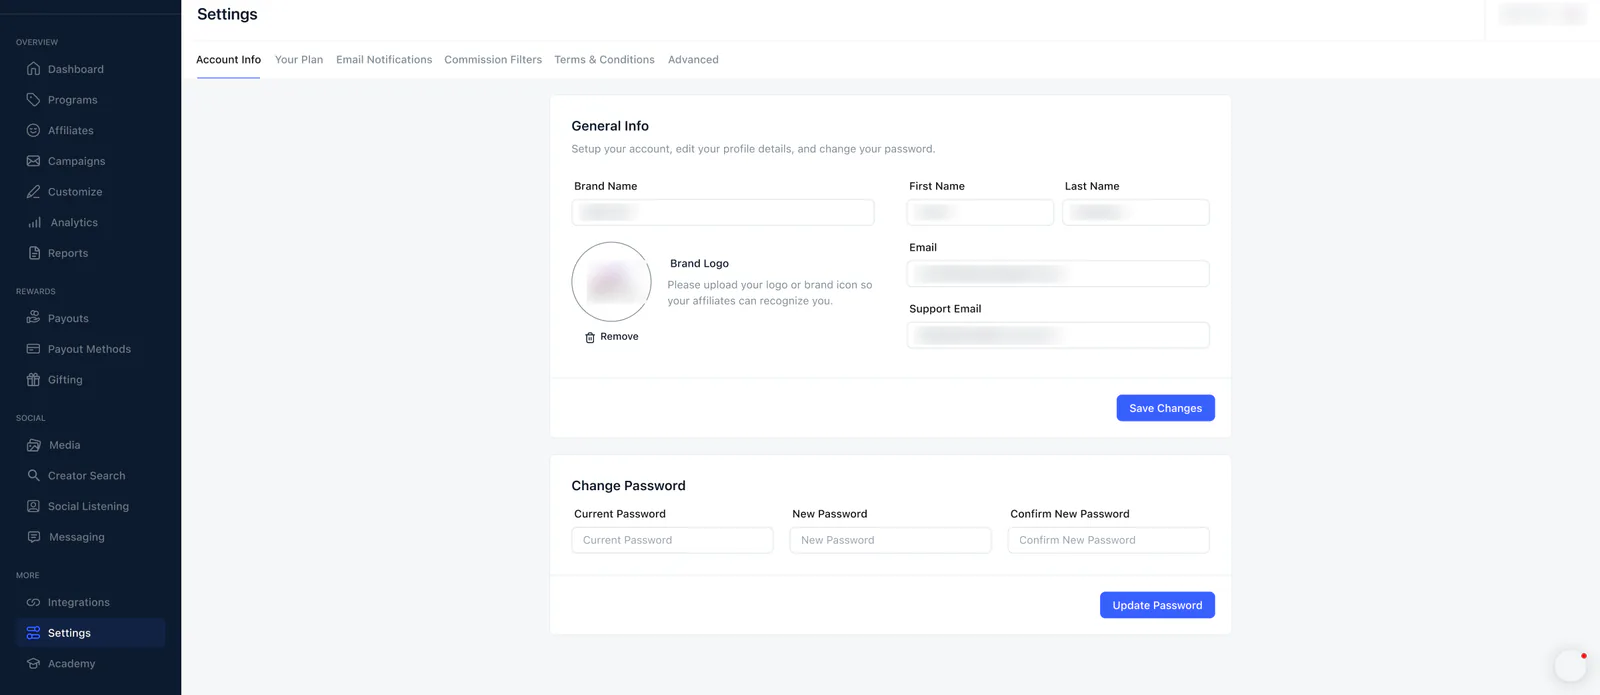Open the Integrations page

pos(79,602)
